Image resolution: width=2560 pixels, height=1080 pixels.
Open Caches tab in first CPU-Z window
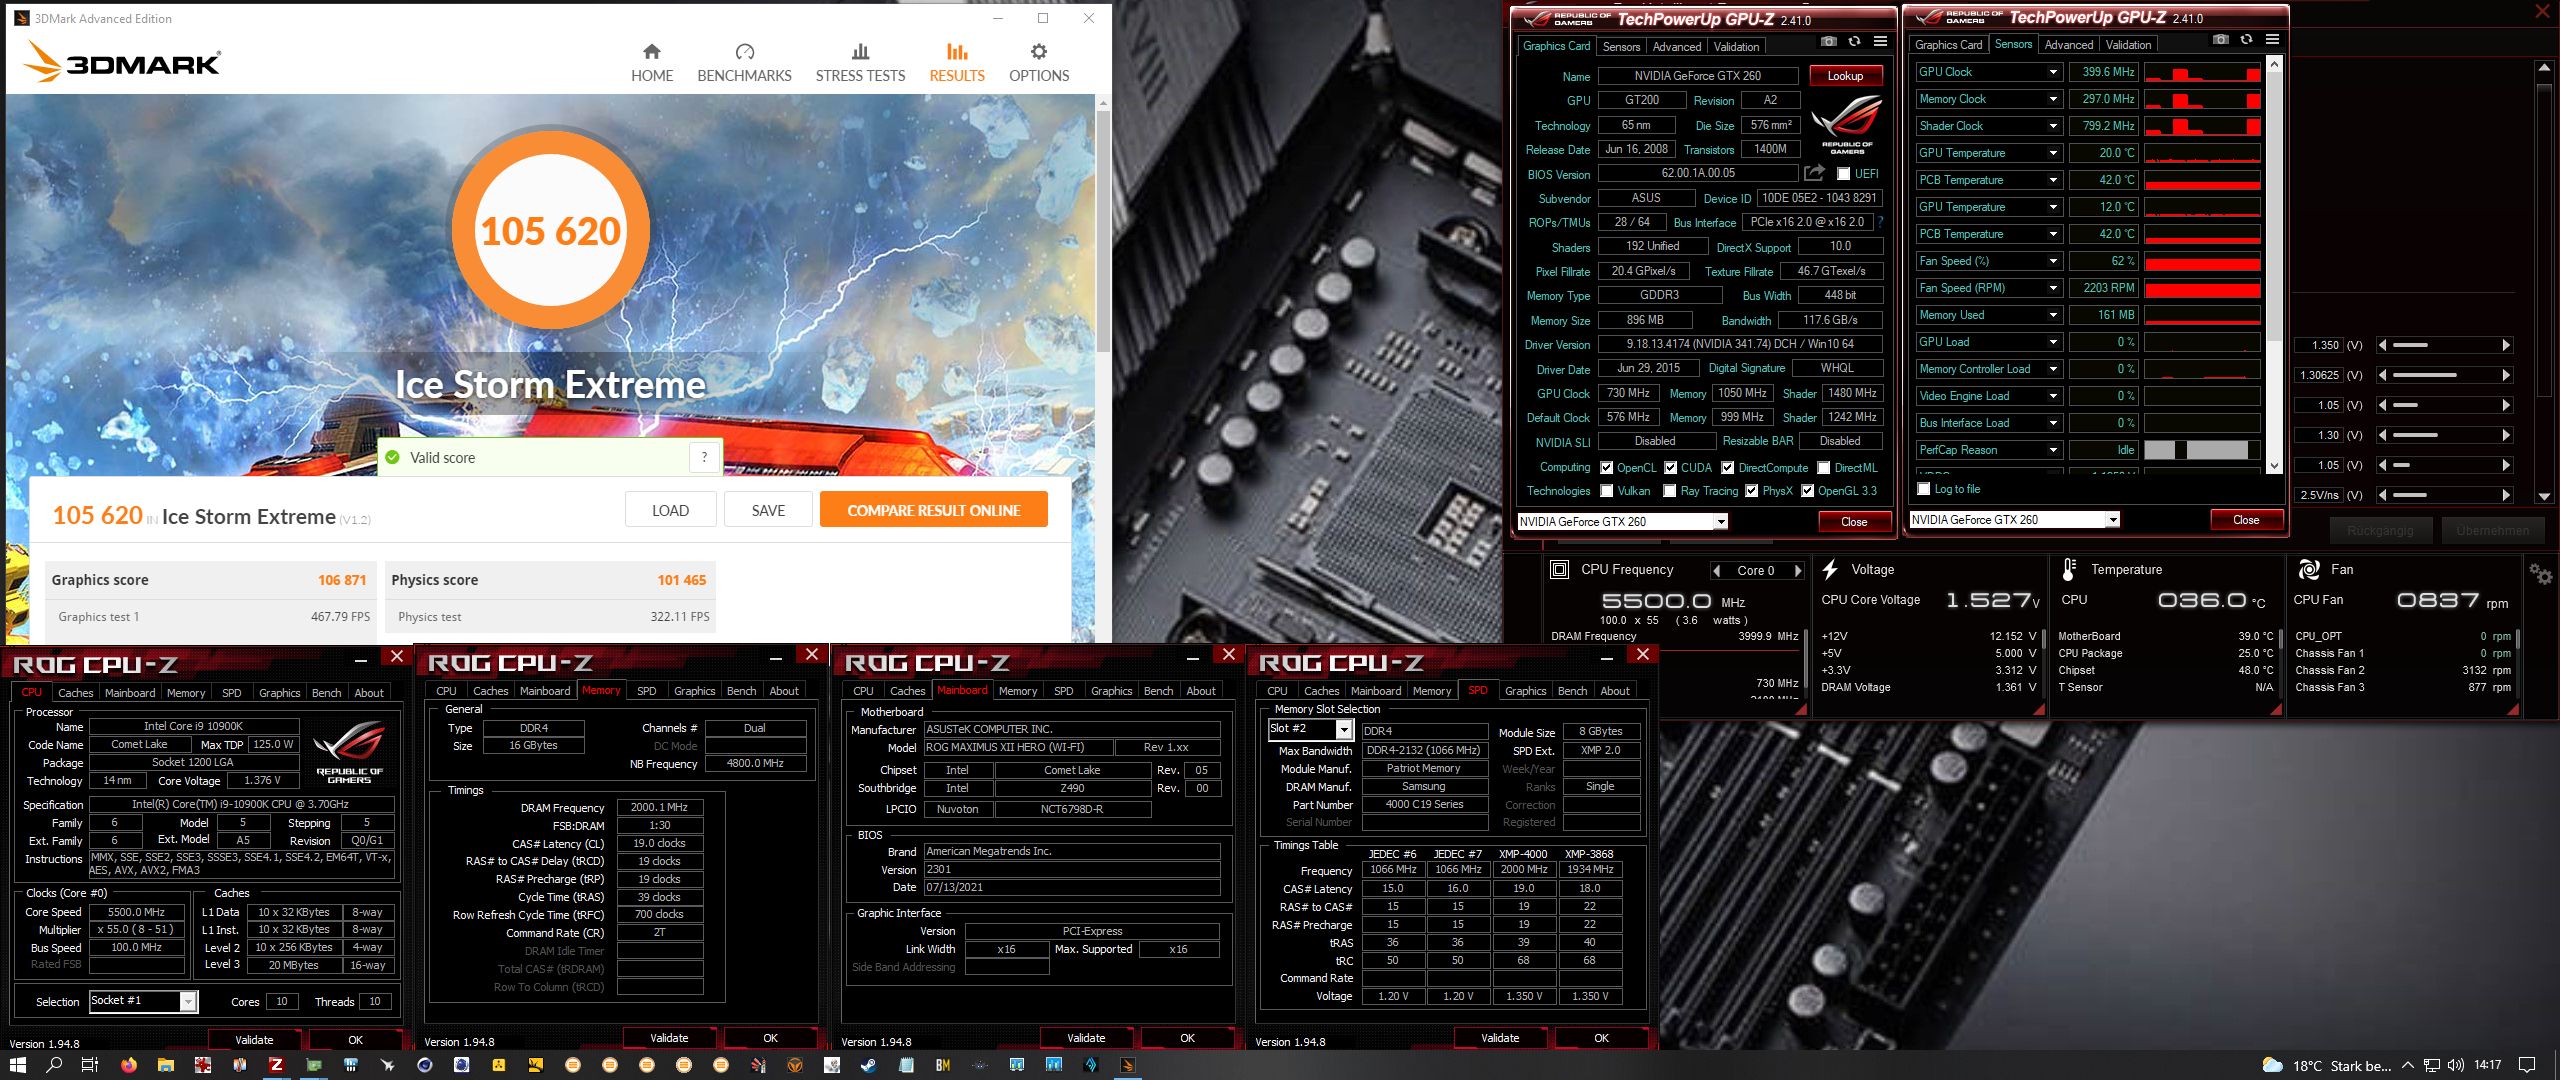(x=75, y=693)
